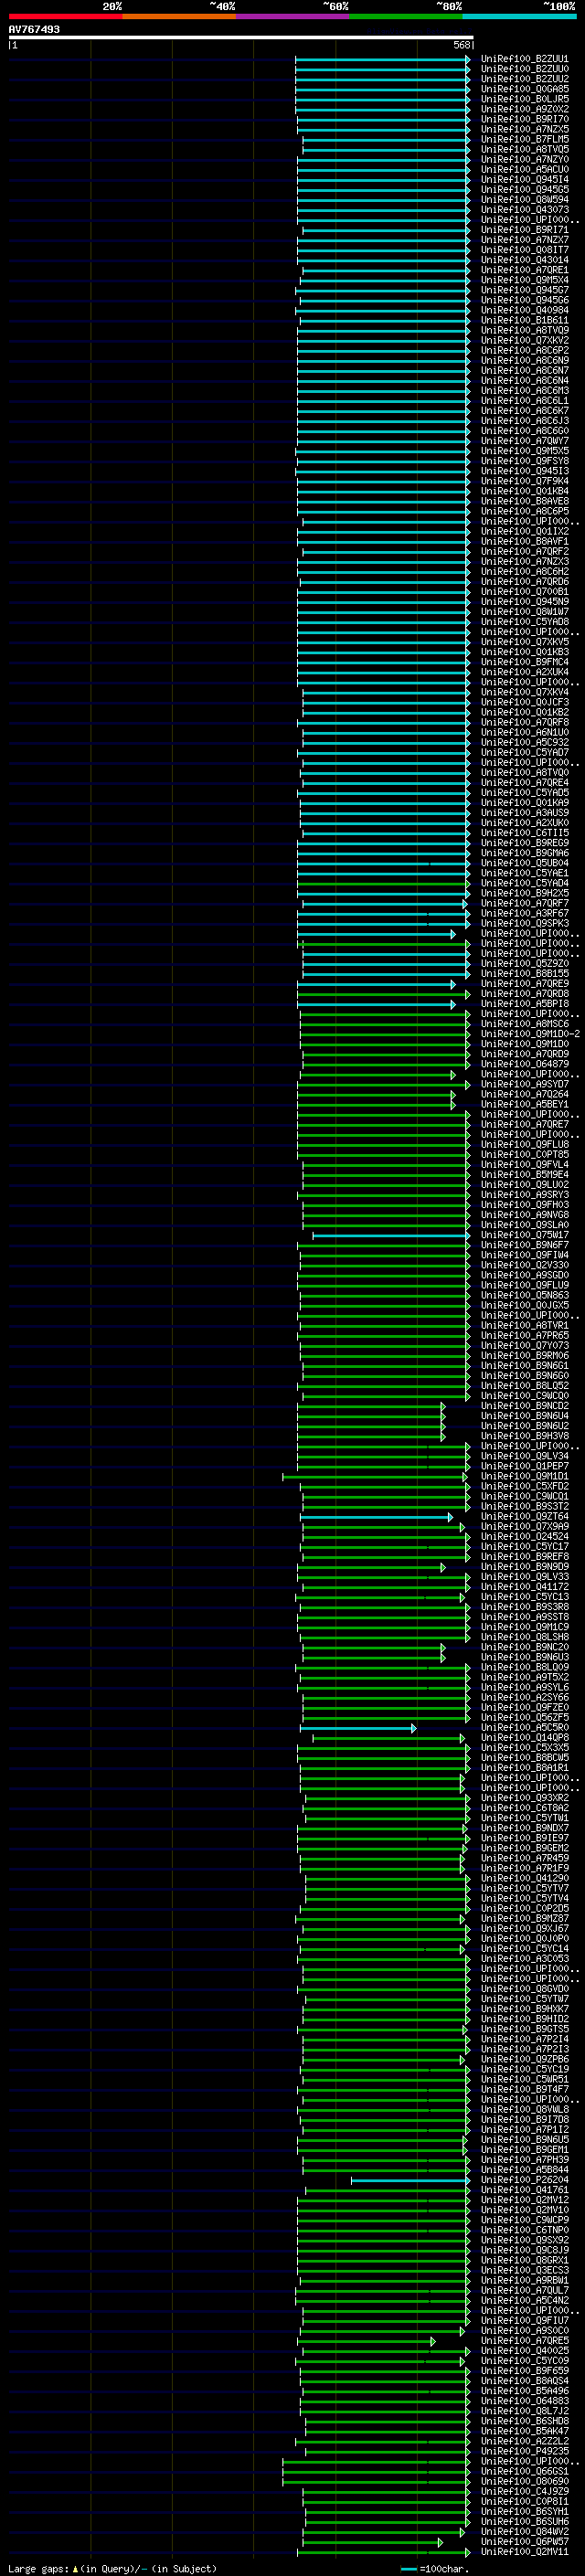585x2576 pixels.
Task: Select label UniRef100_B9H3V8
Action: coord(524,1436)
